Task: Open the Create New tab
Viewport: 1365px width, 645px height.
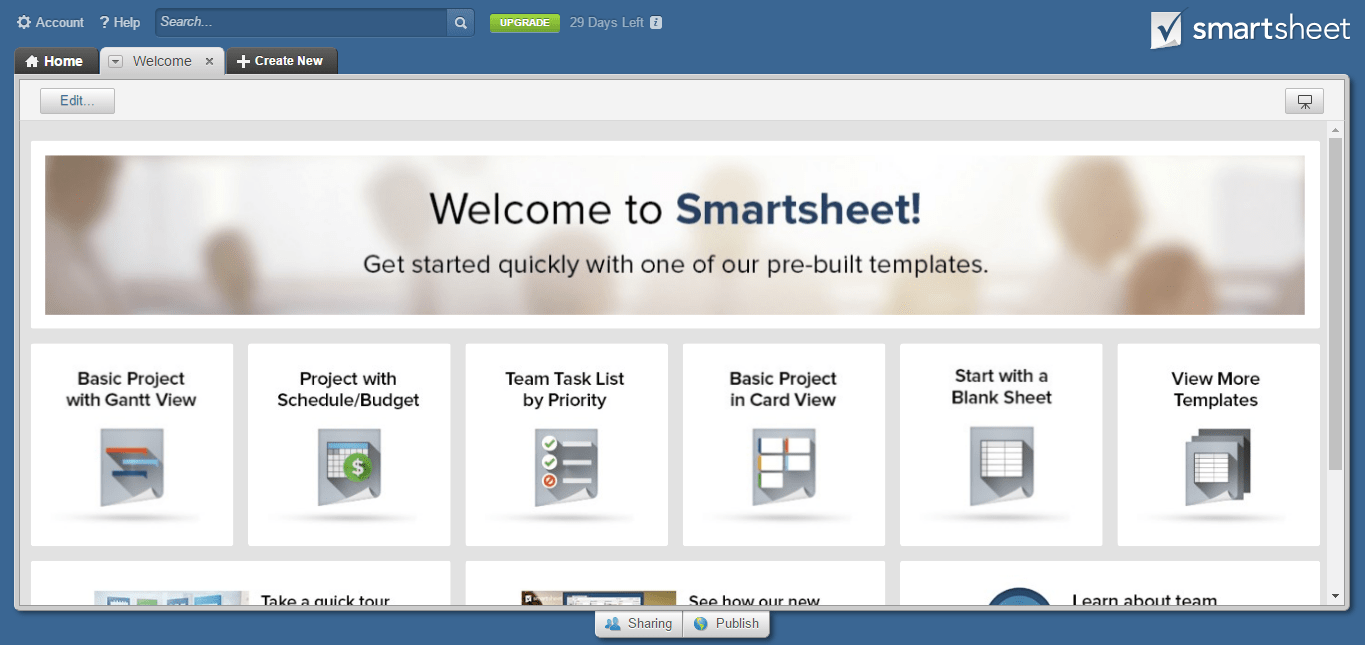Action: click(x=282, y=61)
